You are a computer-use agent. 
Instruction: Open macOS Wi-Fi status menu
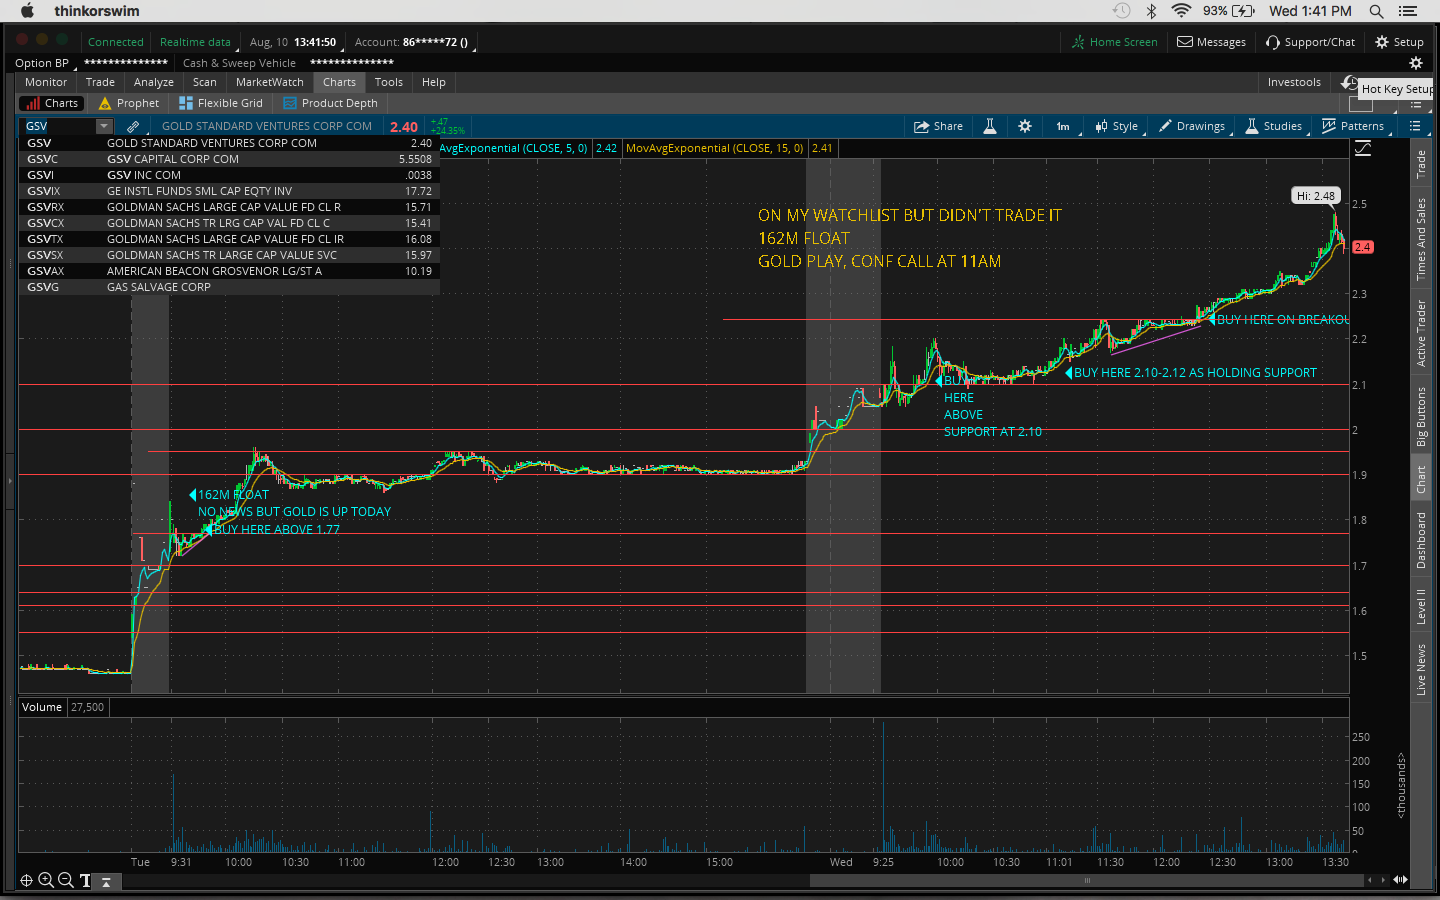pyautogui.click(x=1181, y=11)
